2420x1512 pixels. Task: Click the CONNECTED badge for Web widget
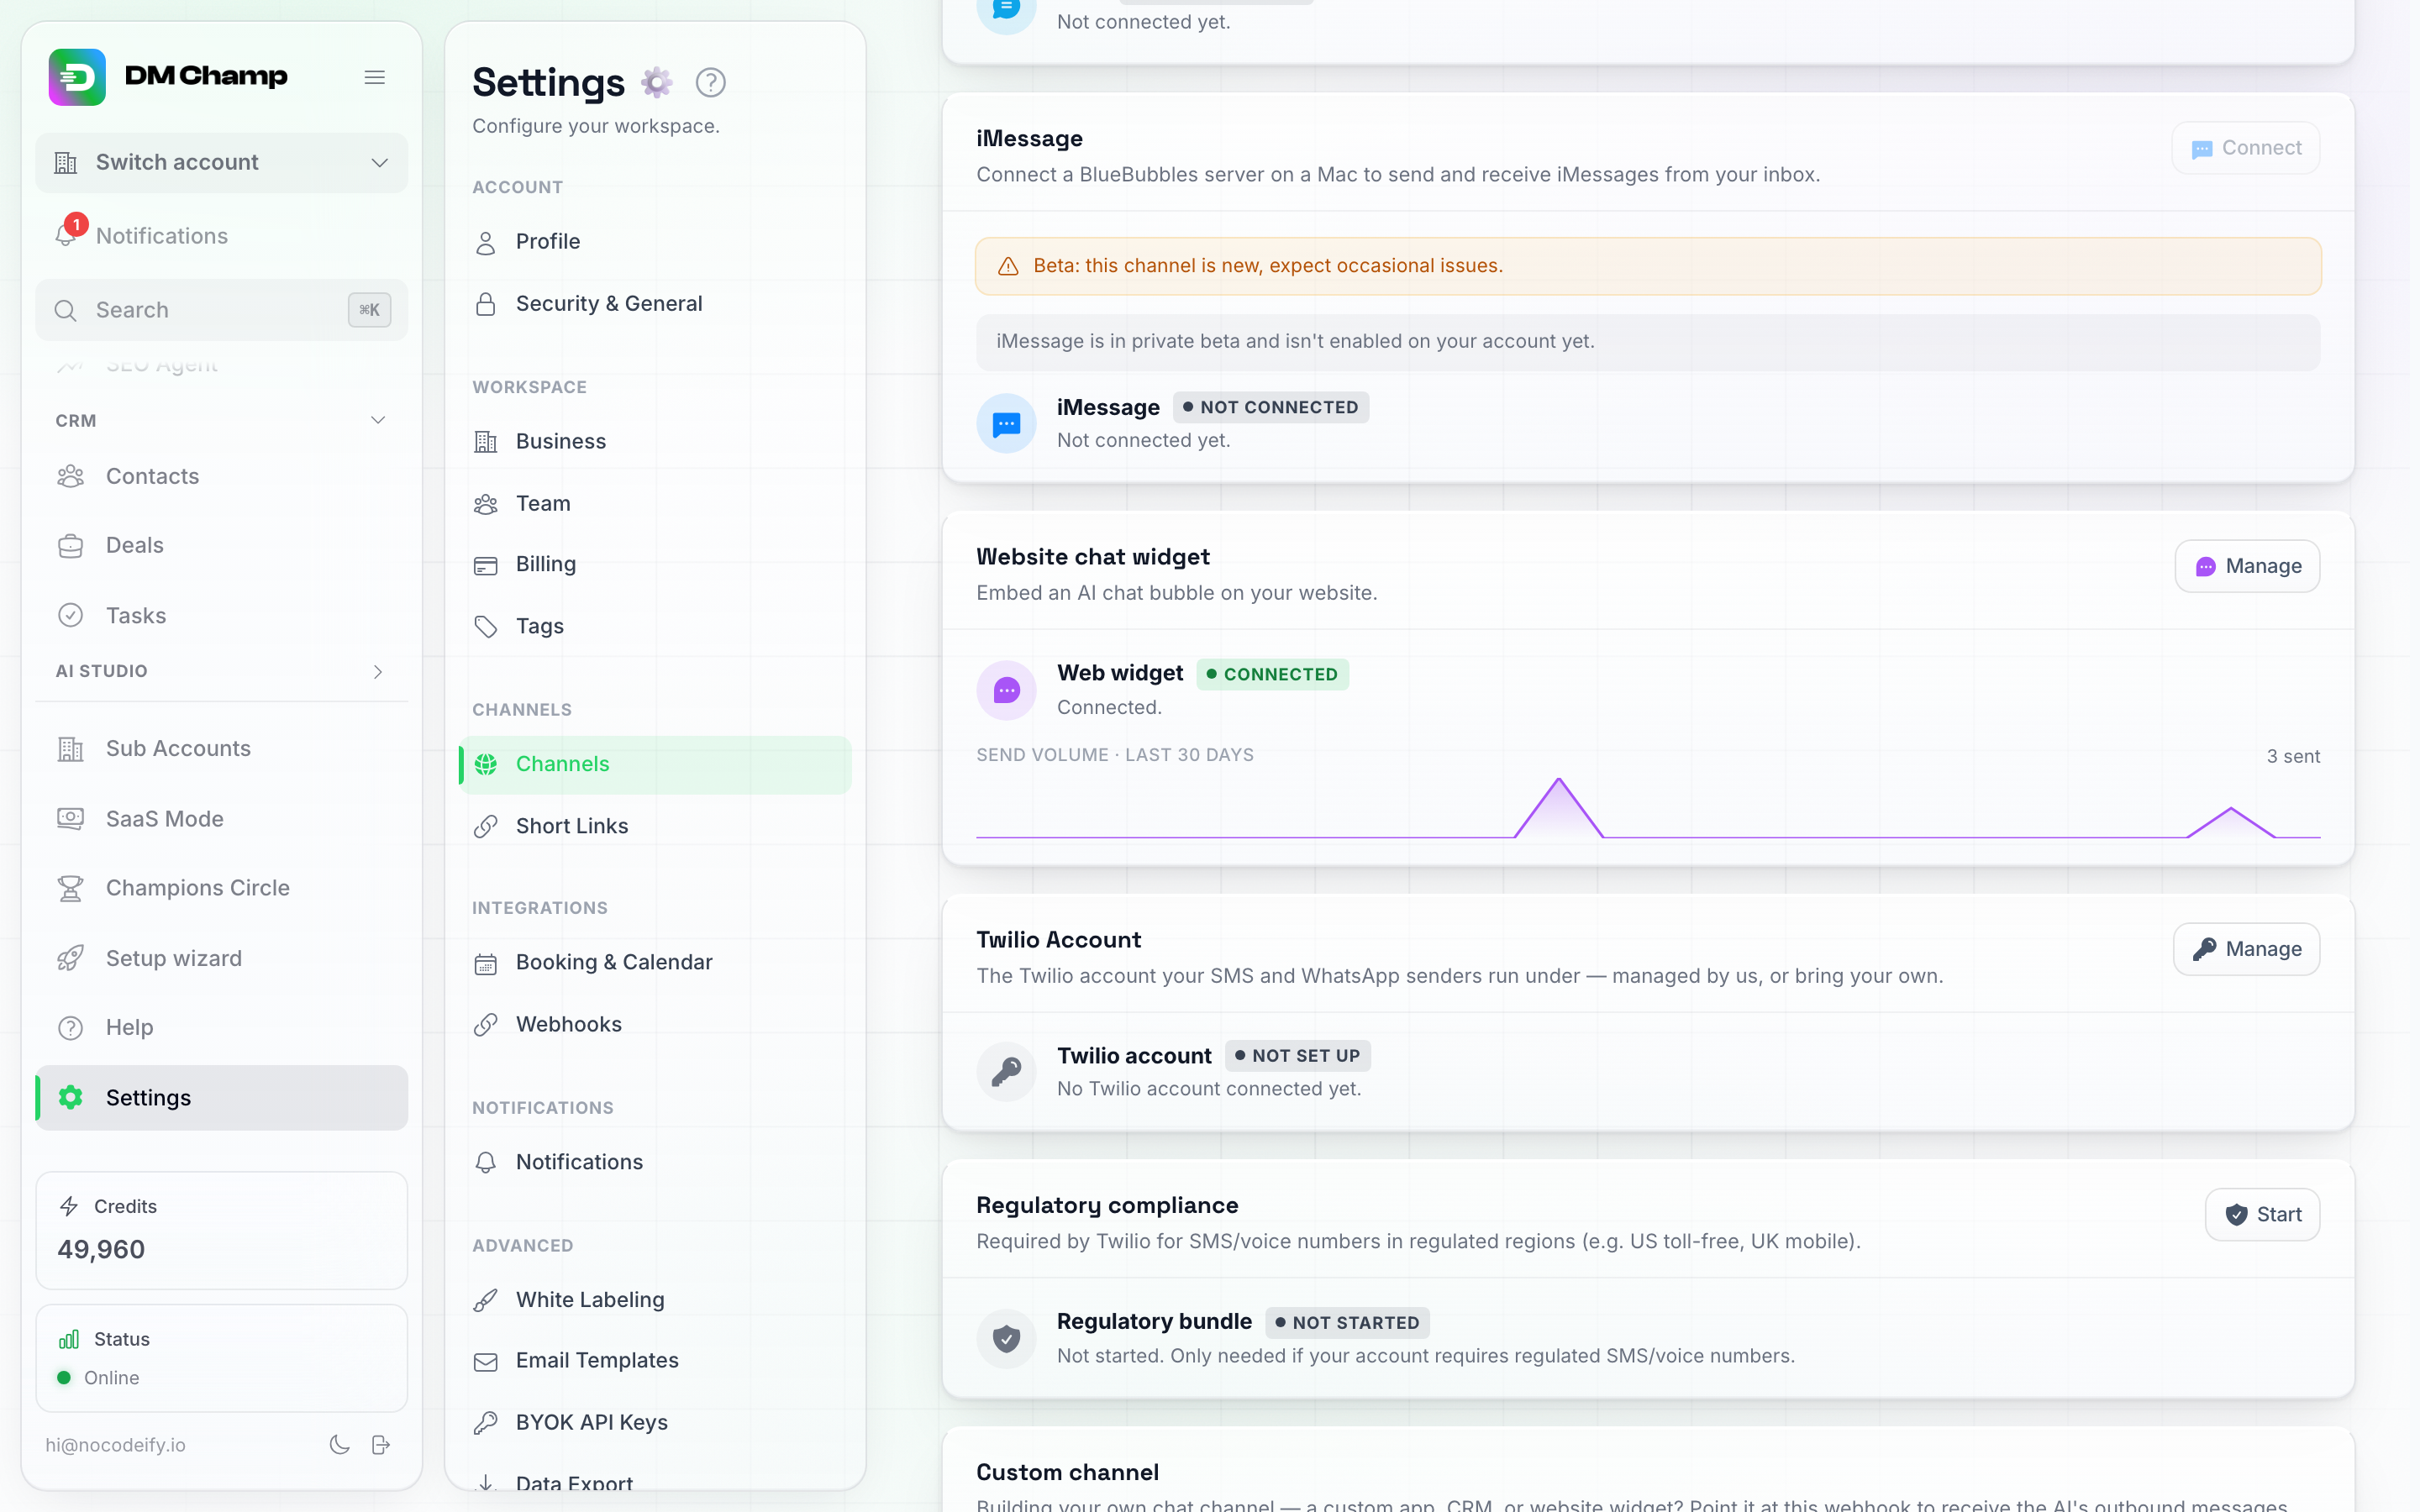1272,674
